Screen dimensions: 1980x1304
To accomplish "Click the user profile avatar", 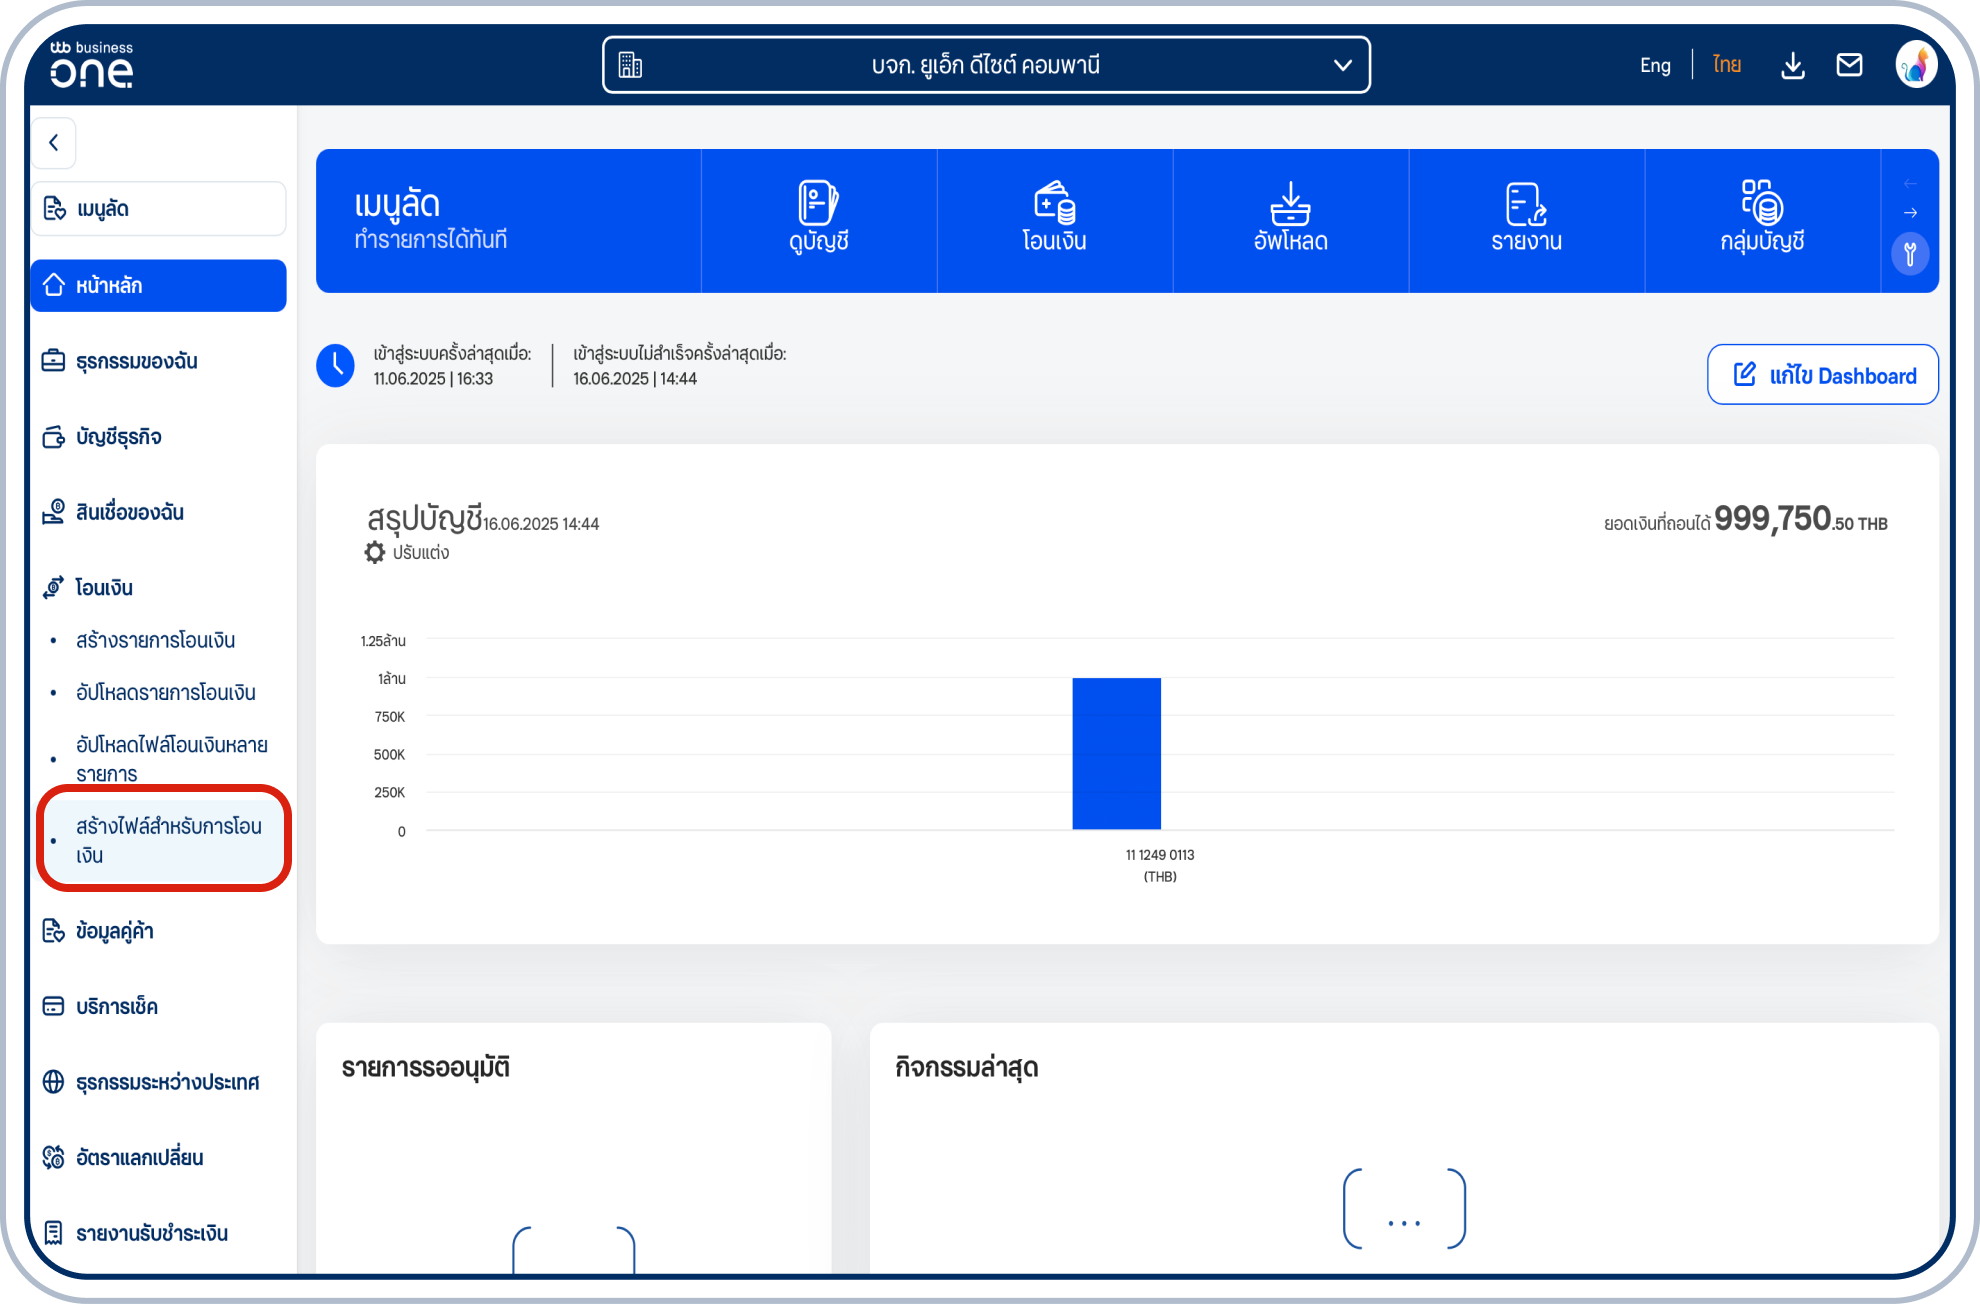I will point(1916,66).
